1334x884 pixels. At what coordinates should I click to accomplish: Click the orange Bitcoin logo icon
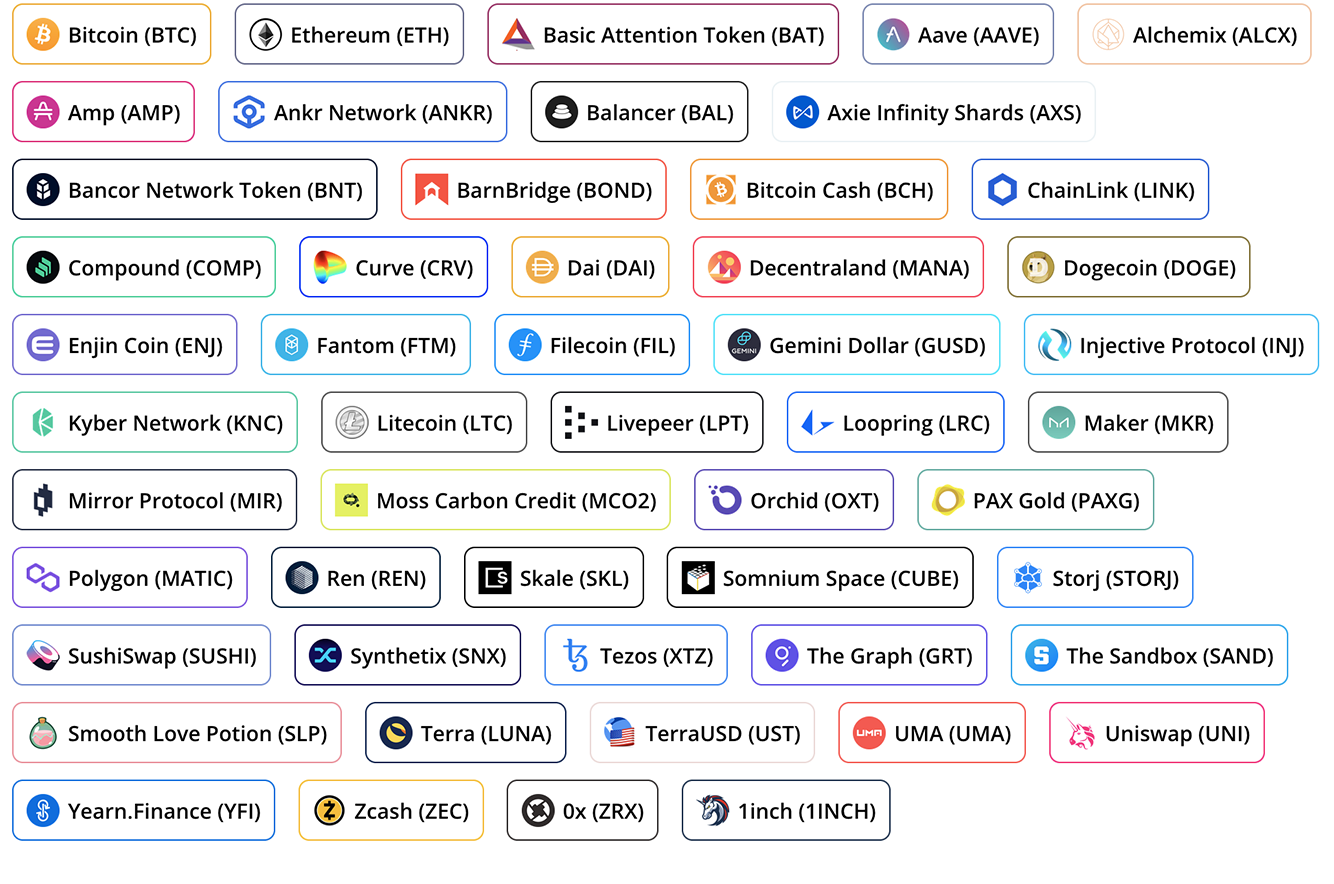(x=43, y=35)
